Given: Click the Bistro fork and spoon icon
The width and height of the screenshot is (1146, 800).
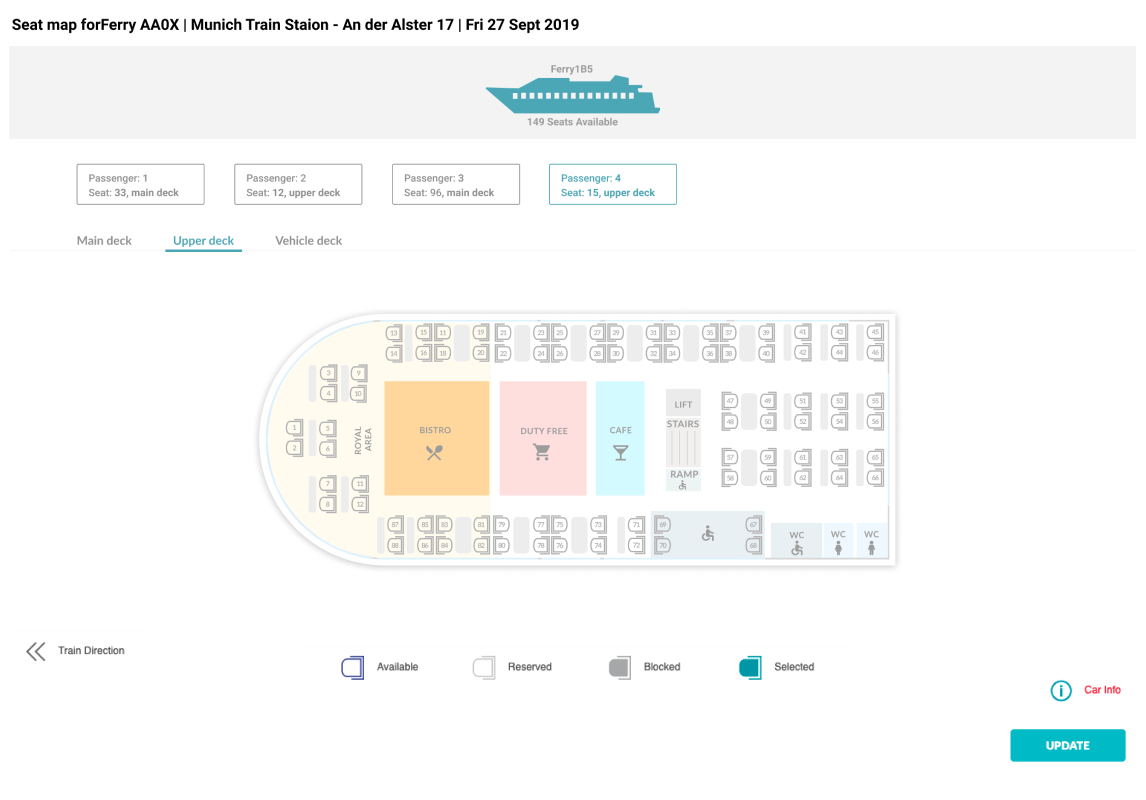Looking at the screenshot, I should pos(434,453).
